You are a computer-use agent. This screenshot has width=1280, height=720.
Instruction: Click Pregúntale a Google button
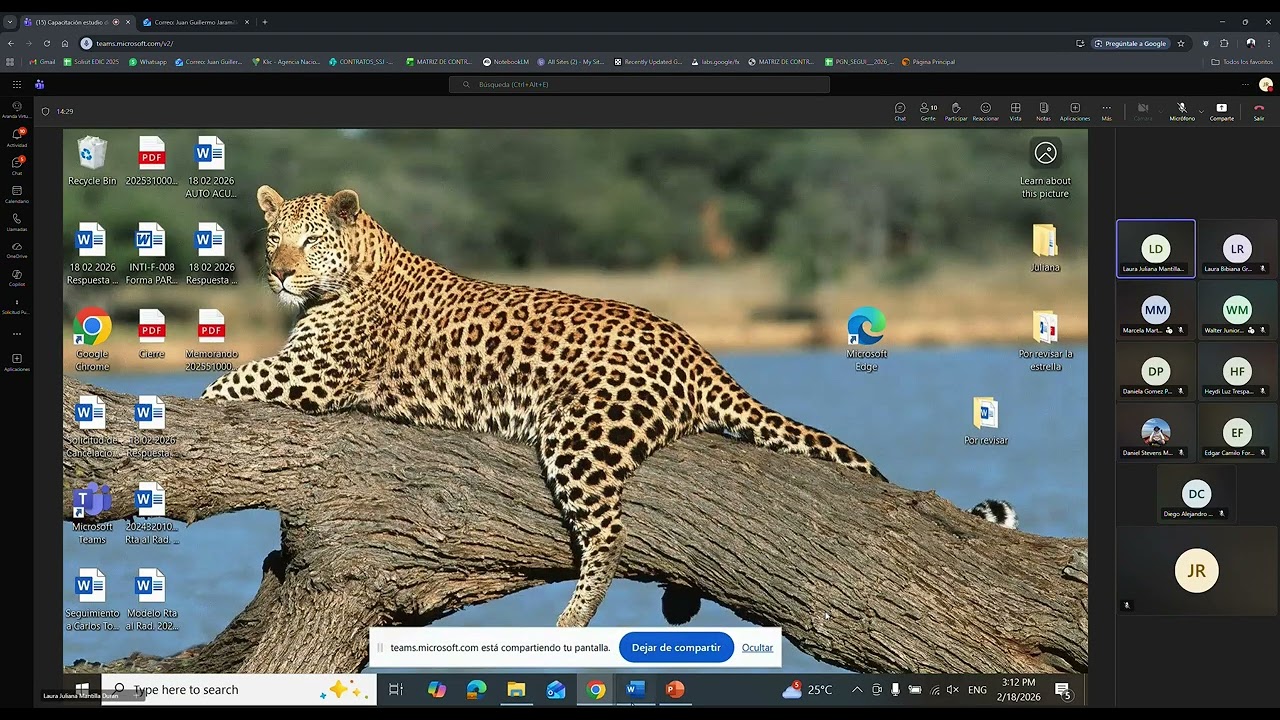coord(1131,43)
